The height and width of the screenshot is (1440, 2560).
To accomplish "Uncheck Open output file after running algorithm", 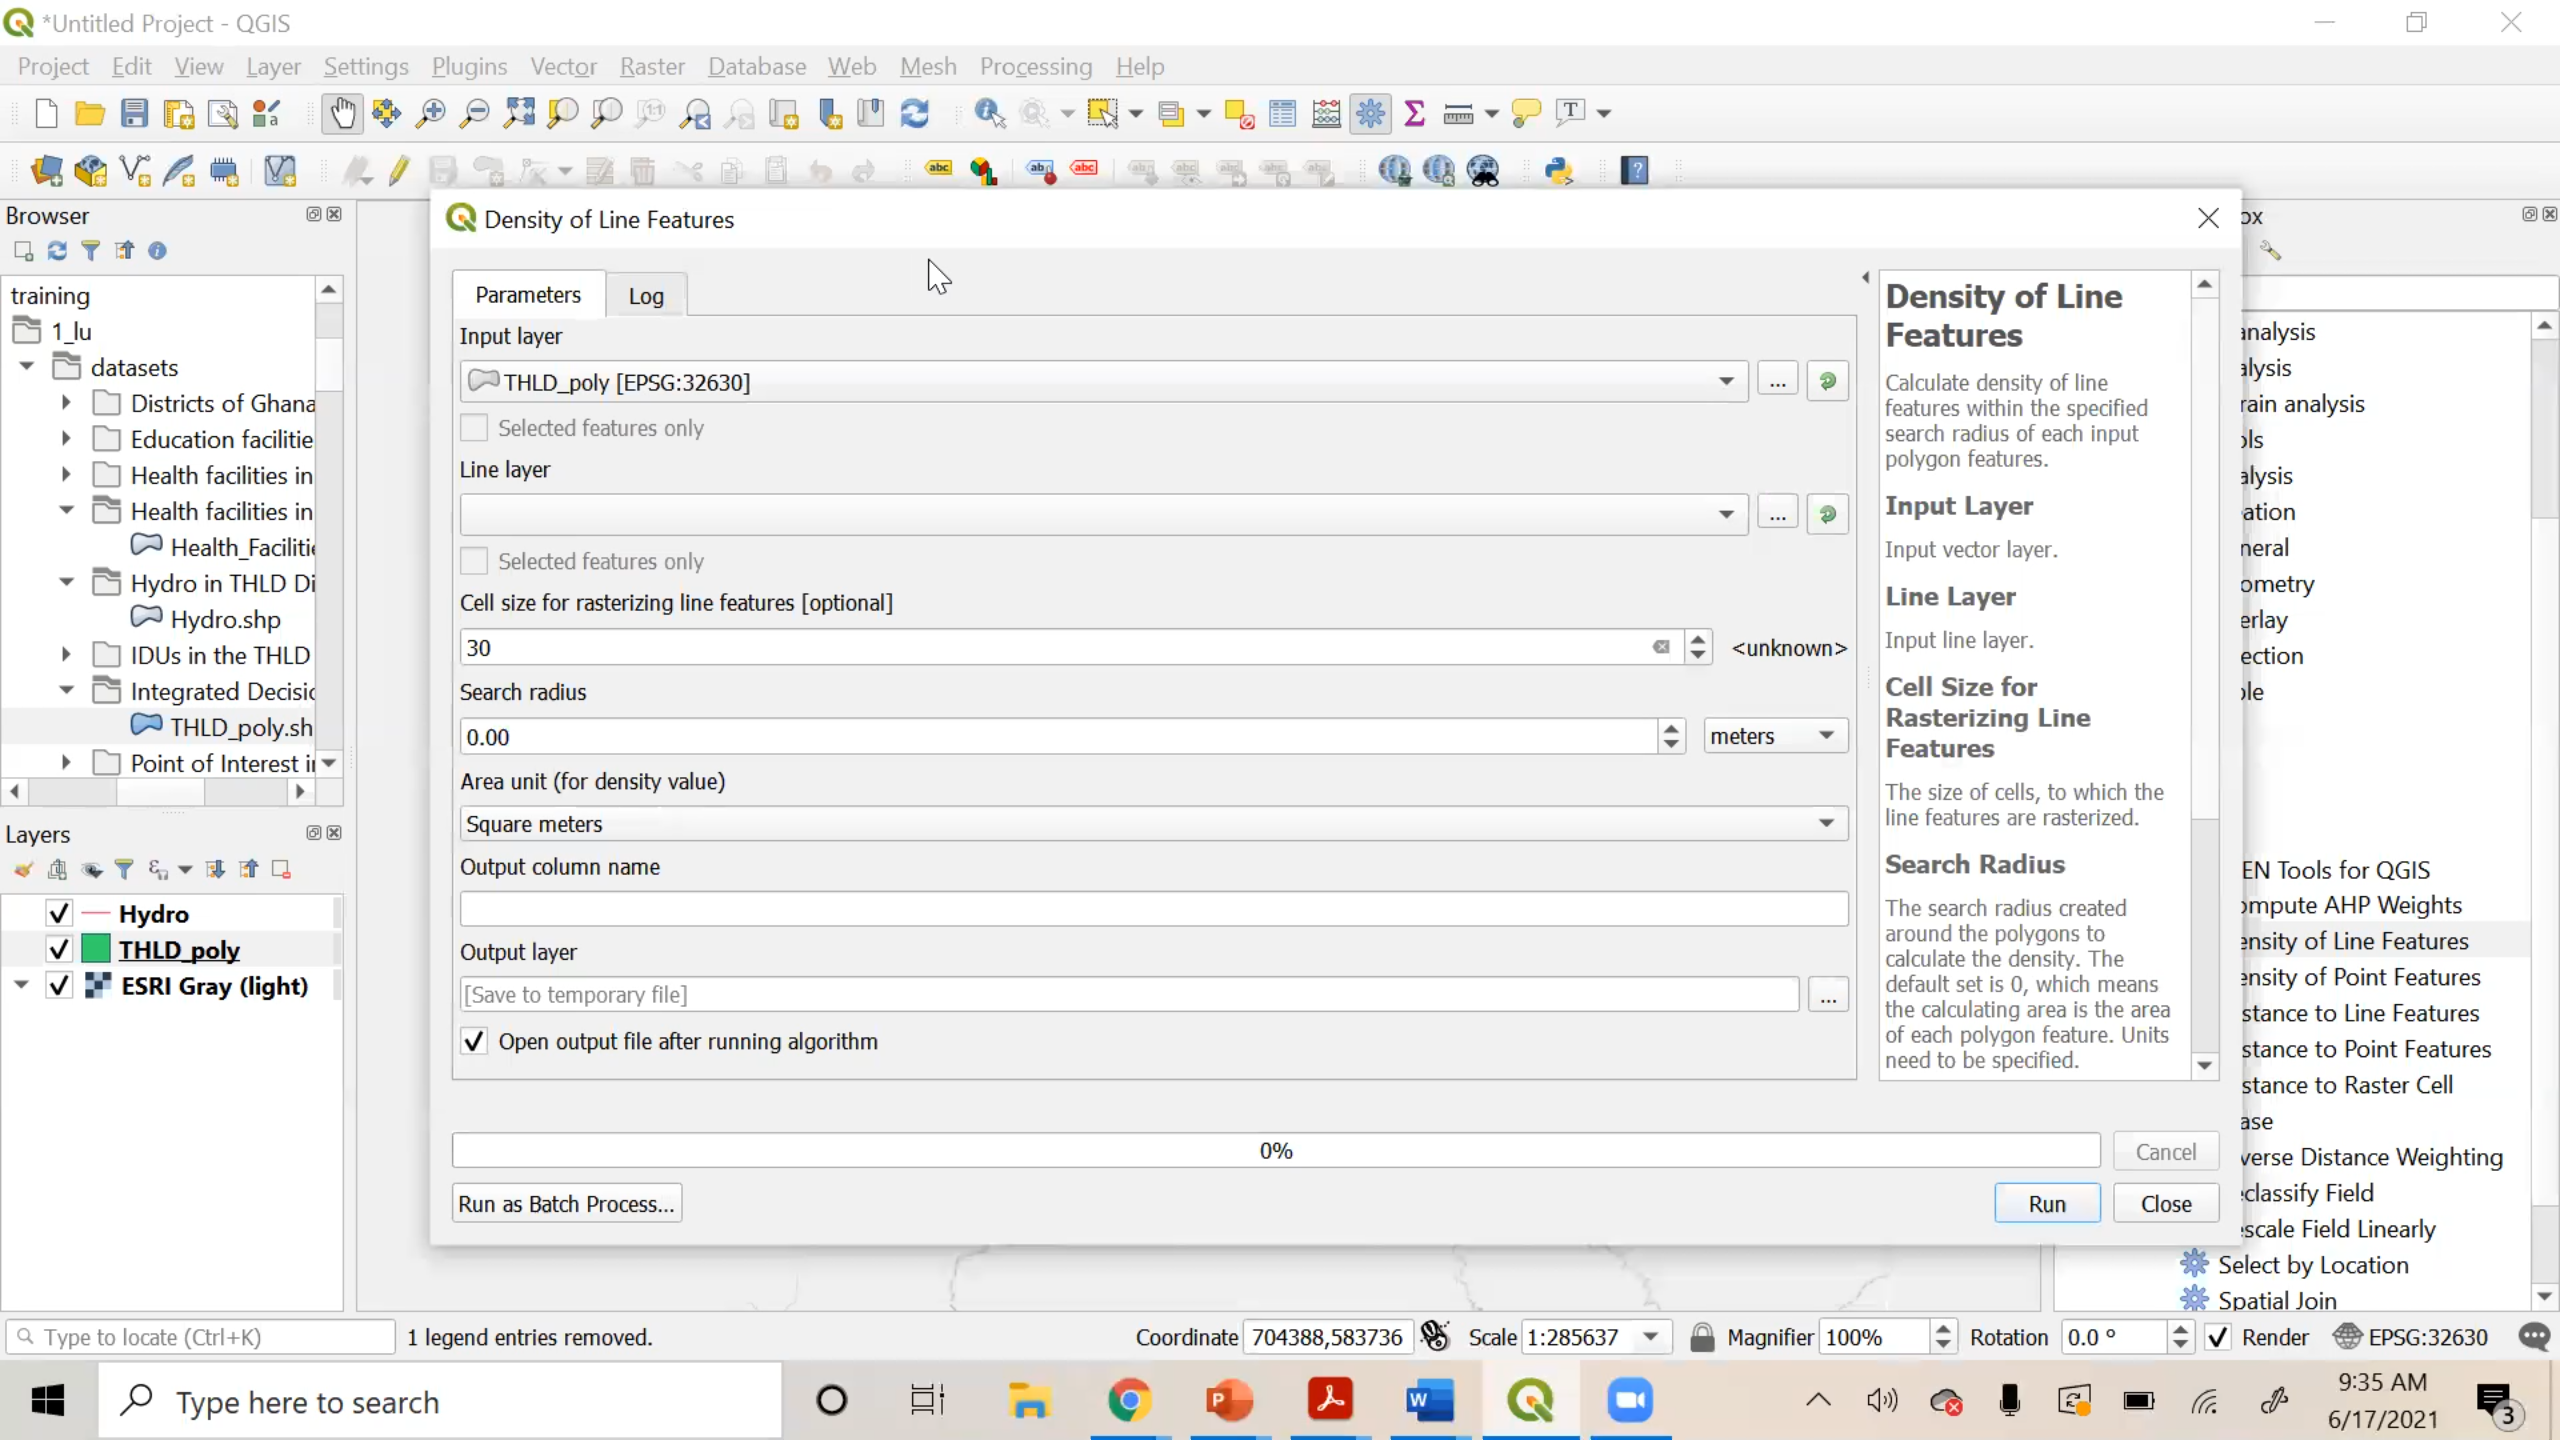I will pos(474,1041).
